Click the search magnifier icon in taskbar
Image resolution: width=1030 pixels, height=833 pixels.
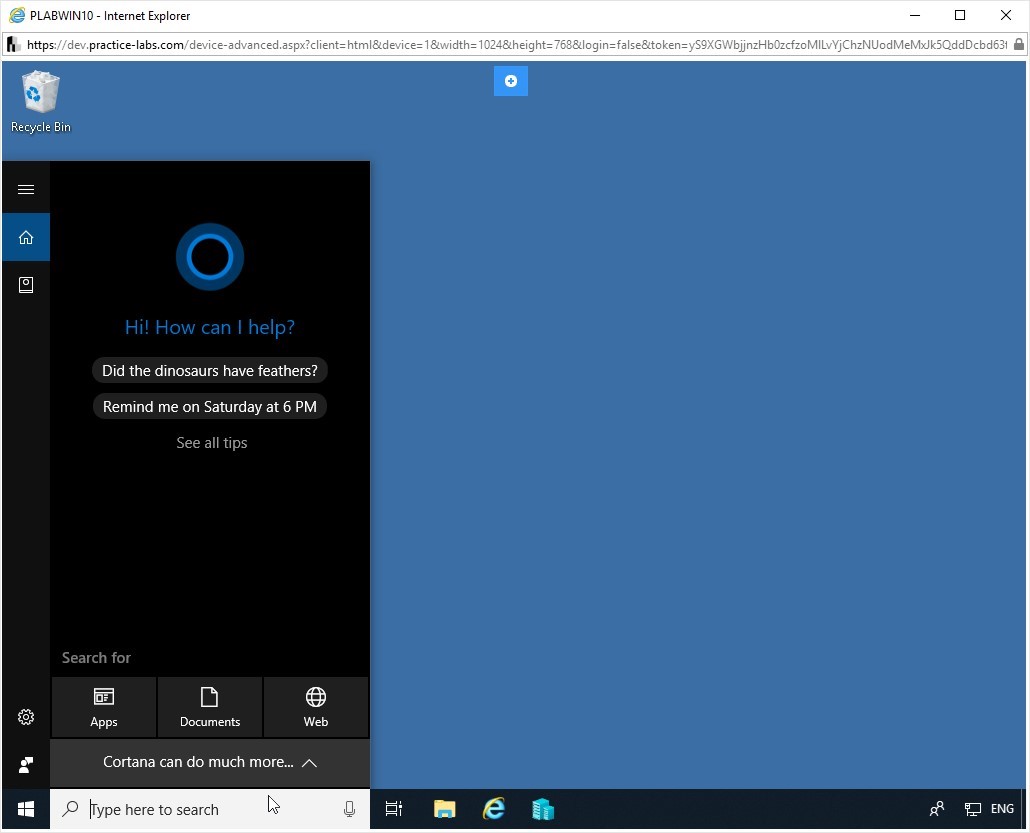pos(70,809)
